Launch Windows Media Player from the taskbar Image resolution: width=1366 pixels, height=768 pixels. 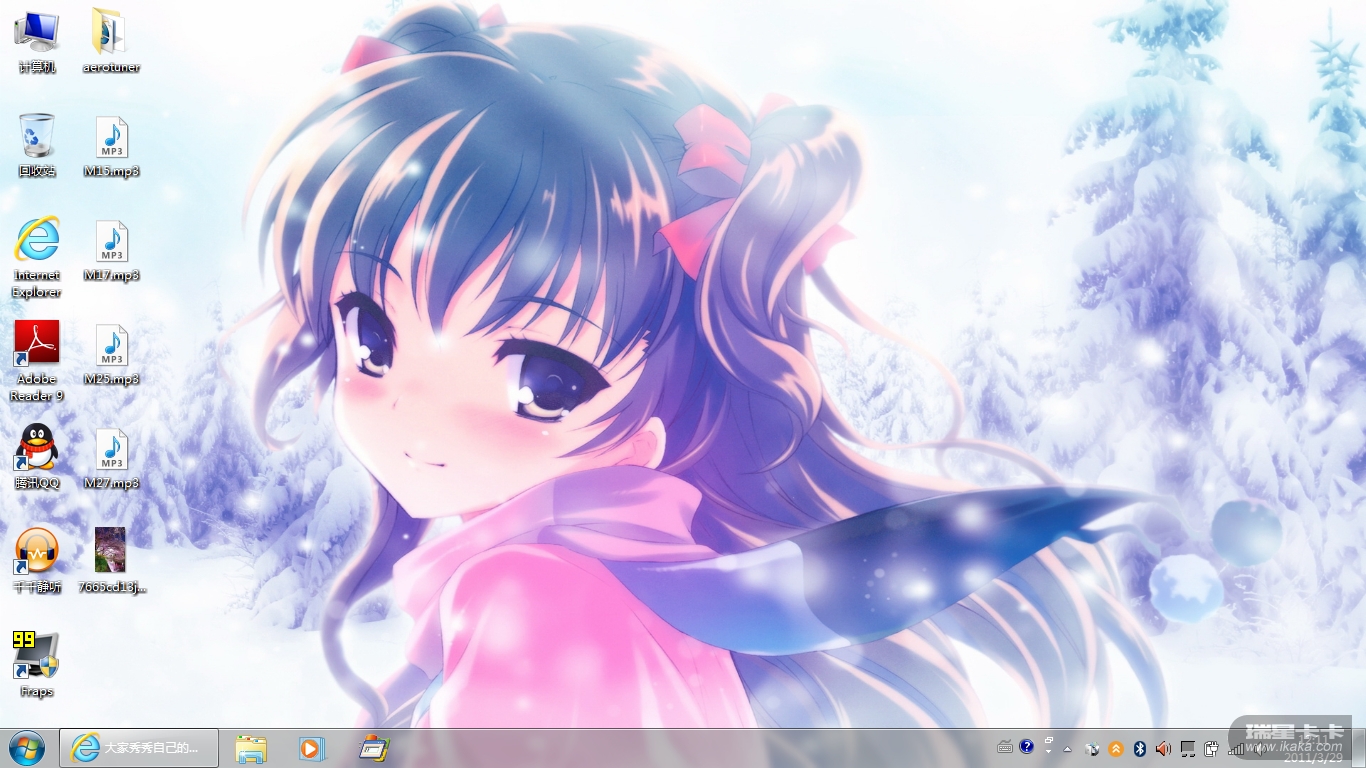click(311, 748)
